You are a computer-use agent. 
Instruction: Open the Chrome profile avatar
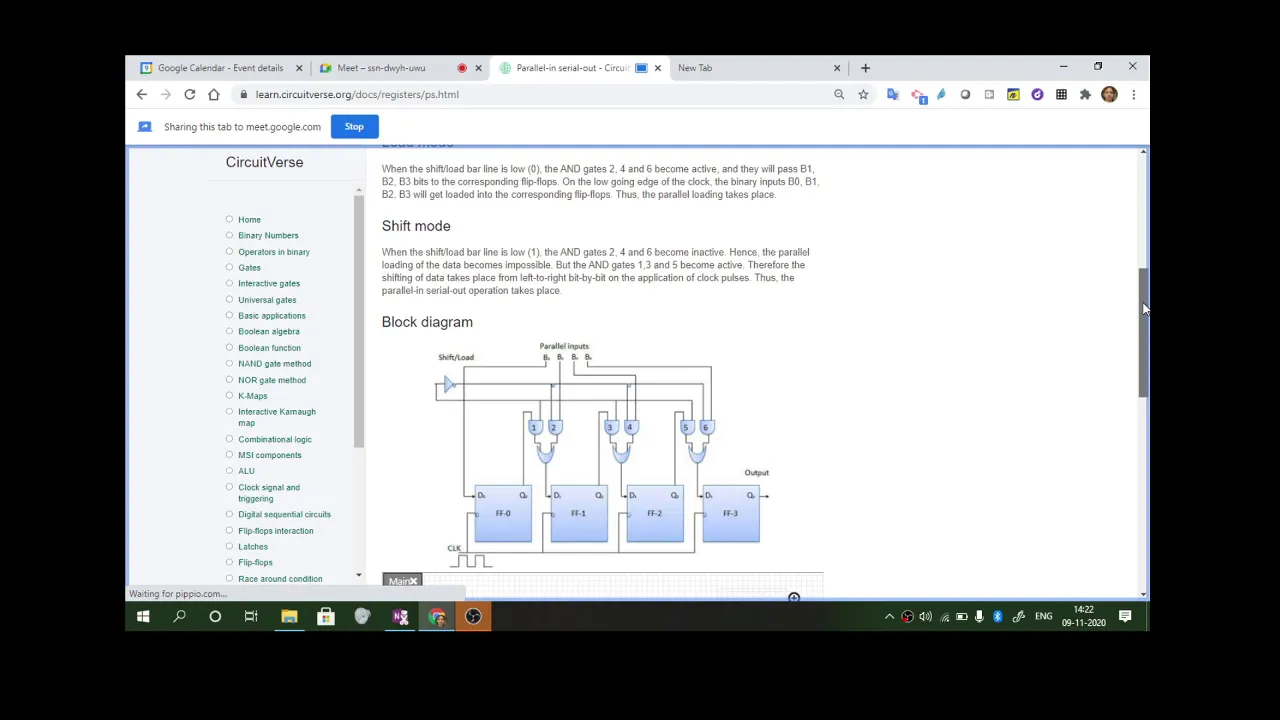click(1109, 94)
